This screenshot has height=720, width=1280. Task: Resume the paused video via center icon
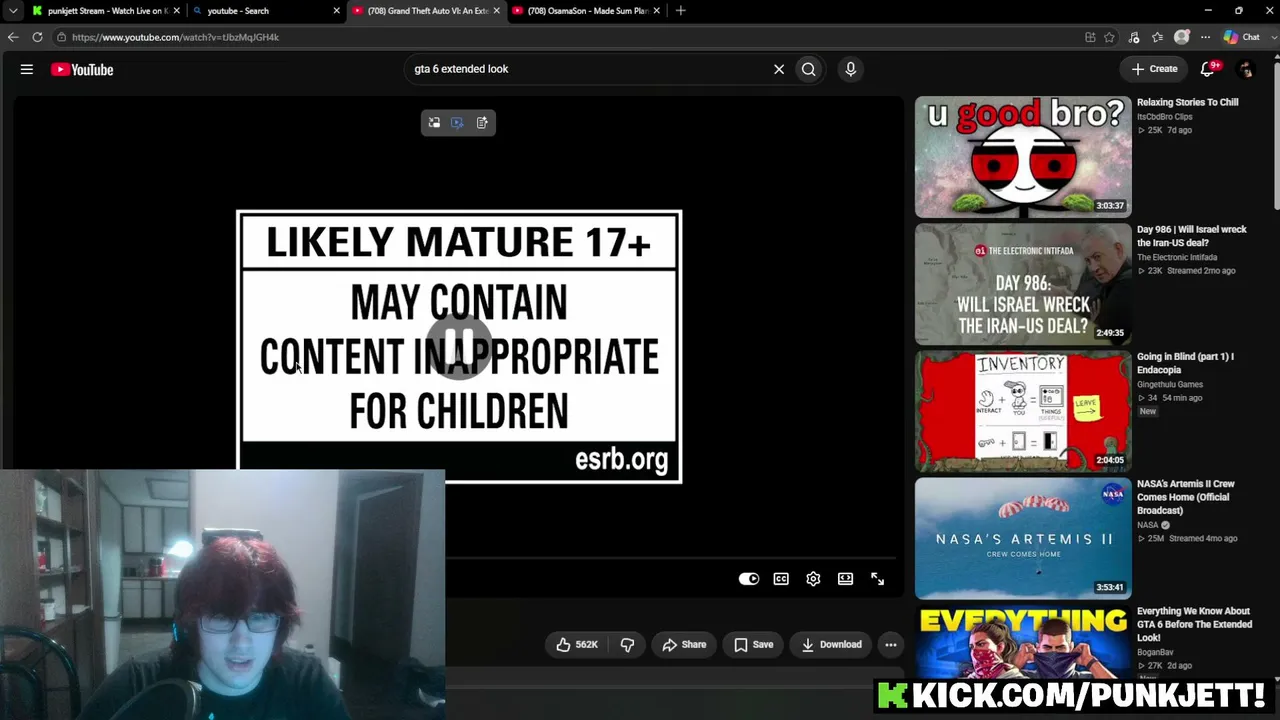pyautogui.click(x=459, y=346)
